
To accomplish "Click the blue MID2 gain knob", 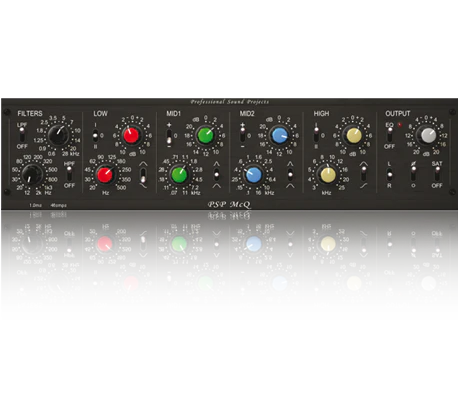I will coord(279,135).
